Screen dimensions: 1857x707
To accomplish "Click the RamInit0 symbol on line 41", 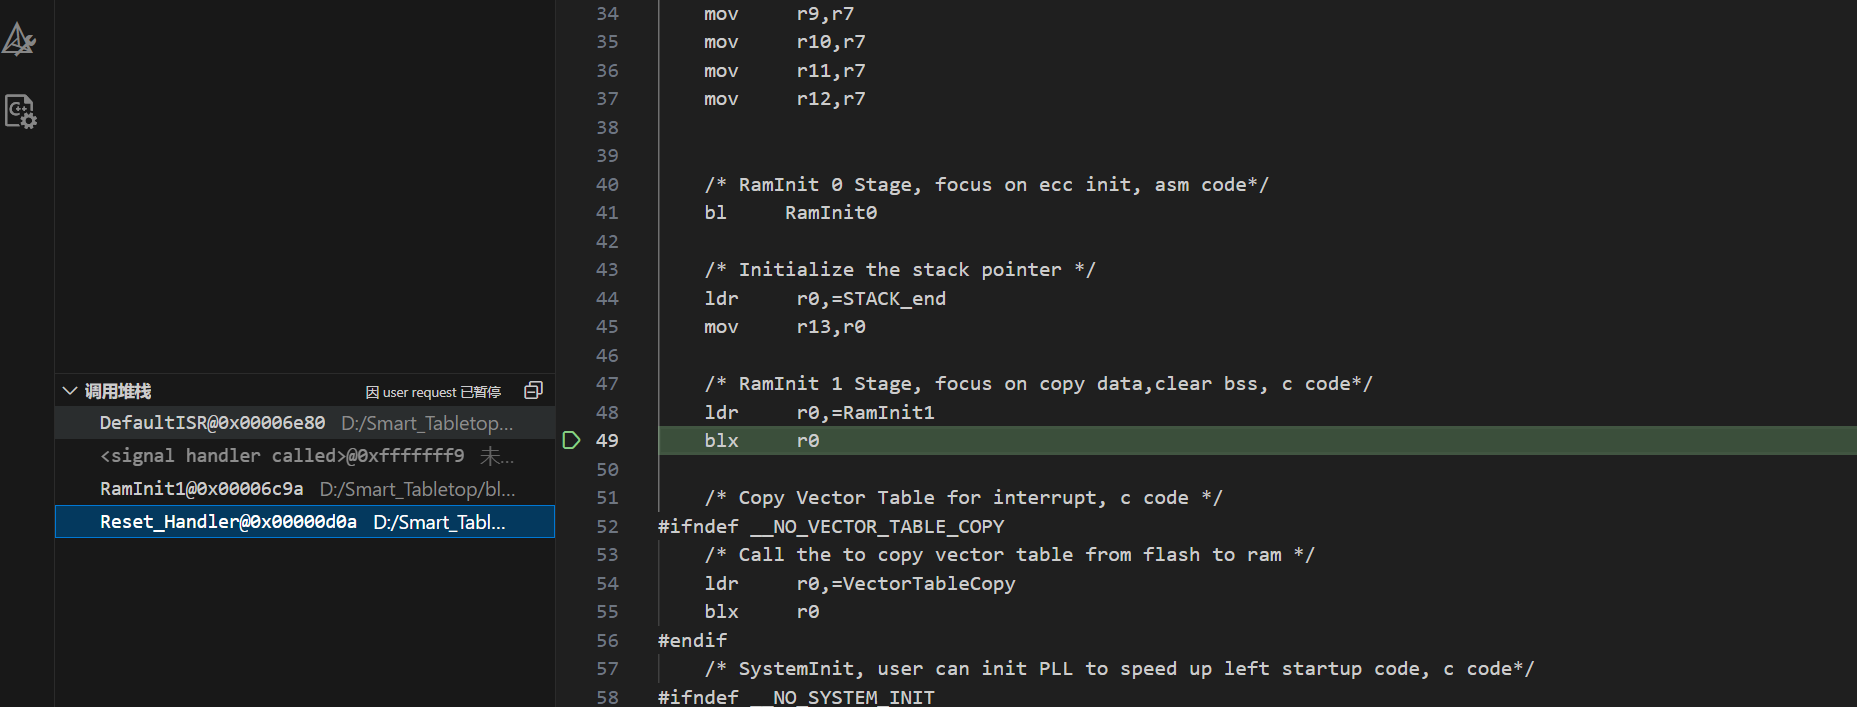I will click(x=830, y=213).
